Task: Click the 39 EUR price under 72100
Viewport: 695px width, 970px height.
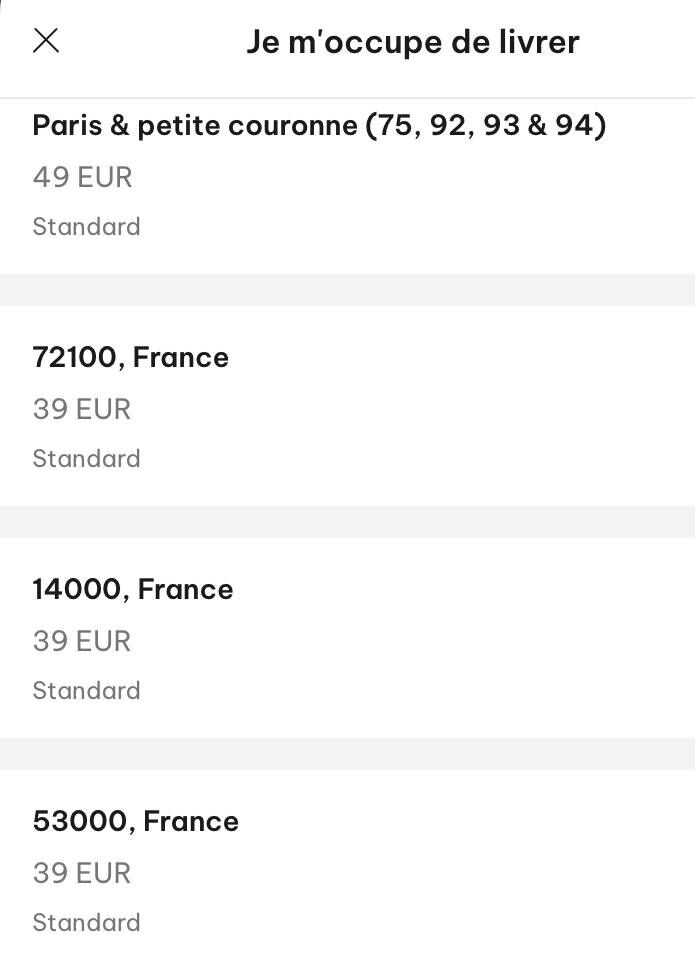Action: tap(82, 410)
